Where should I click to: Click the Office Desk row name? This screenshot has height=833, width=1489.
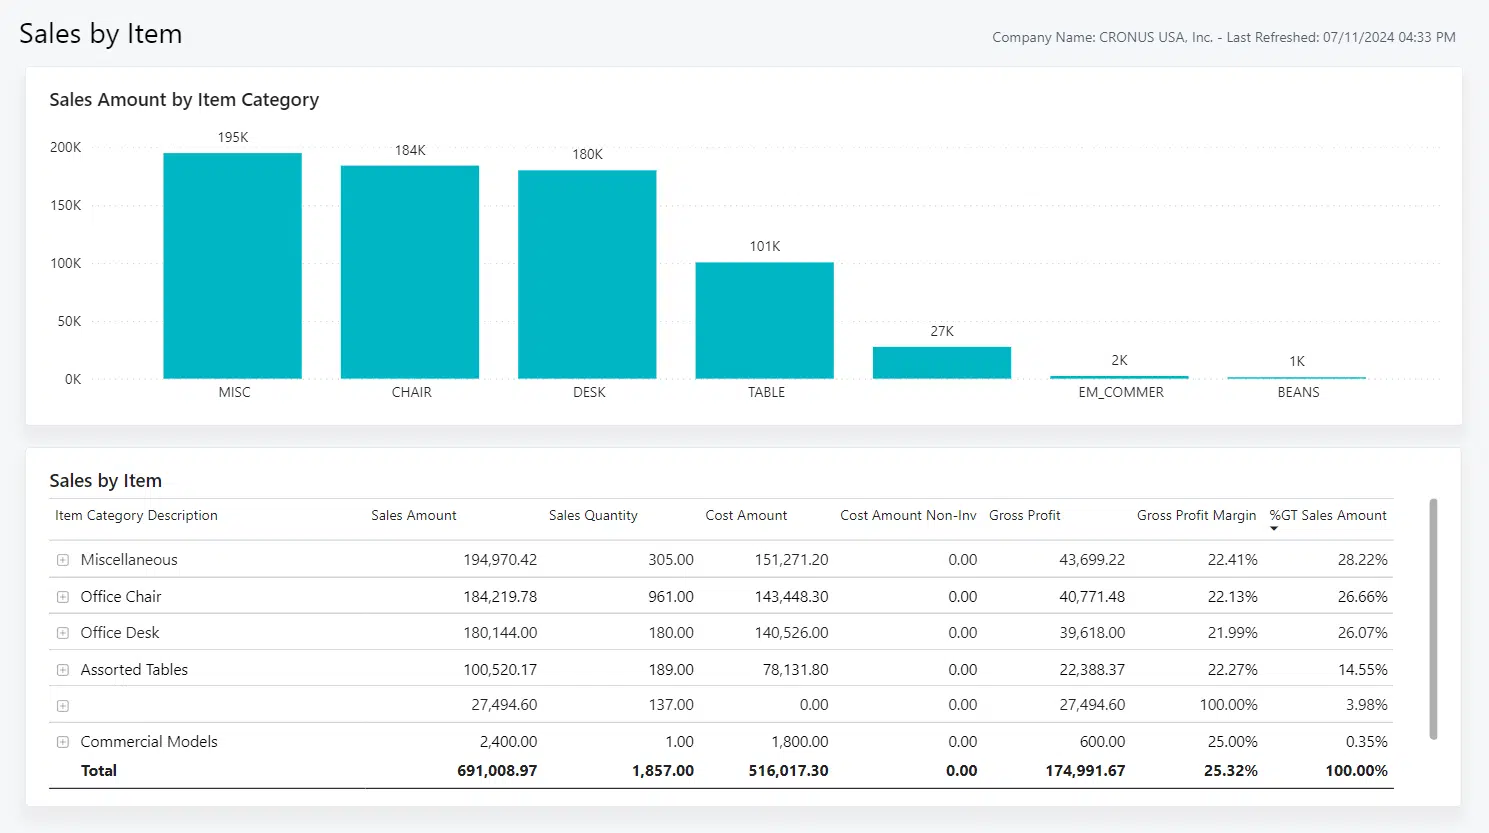point(120,633)
